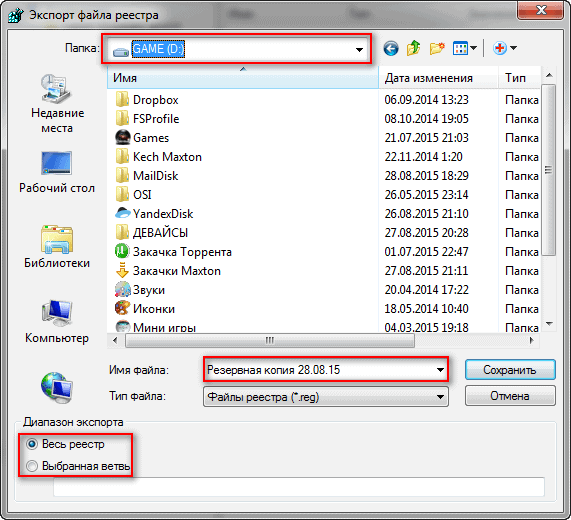Image resolution: width=571 pixels, height=520 pixels.
Task: Open Недавние места in the sidebar
Action: (x=57, y=105)
